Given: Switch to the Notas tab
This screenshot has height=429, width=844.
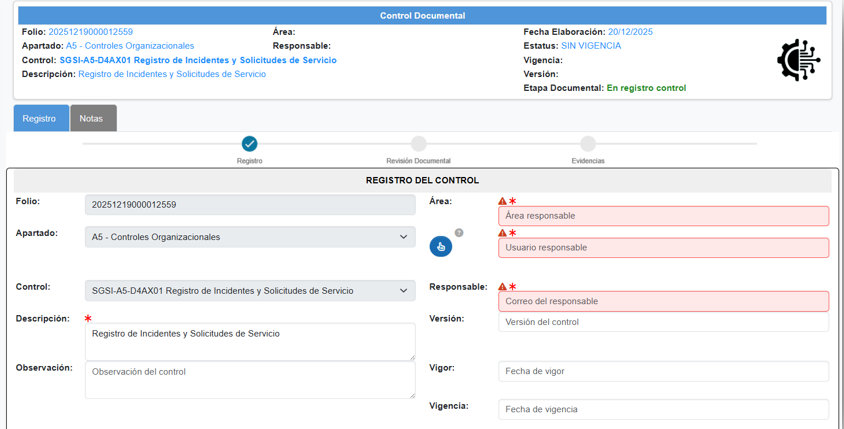Looking at the screenshot, I should click(x=92, y=118).
